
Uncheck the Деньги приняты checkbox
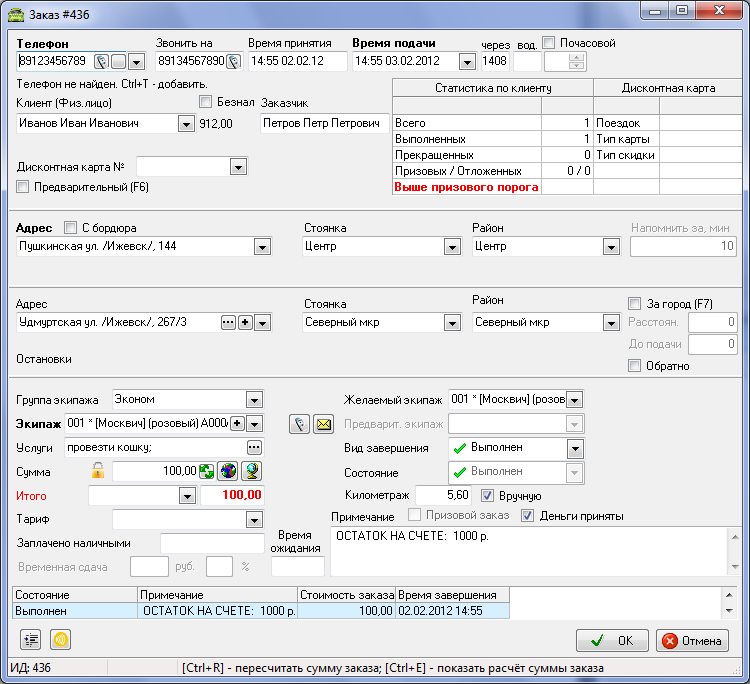[x=528, y=516]
